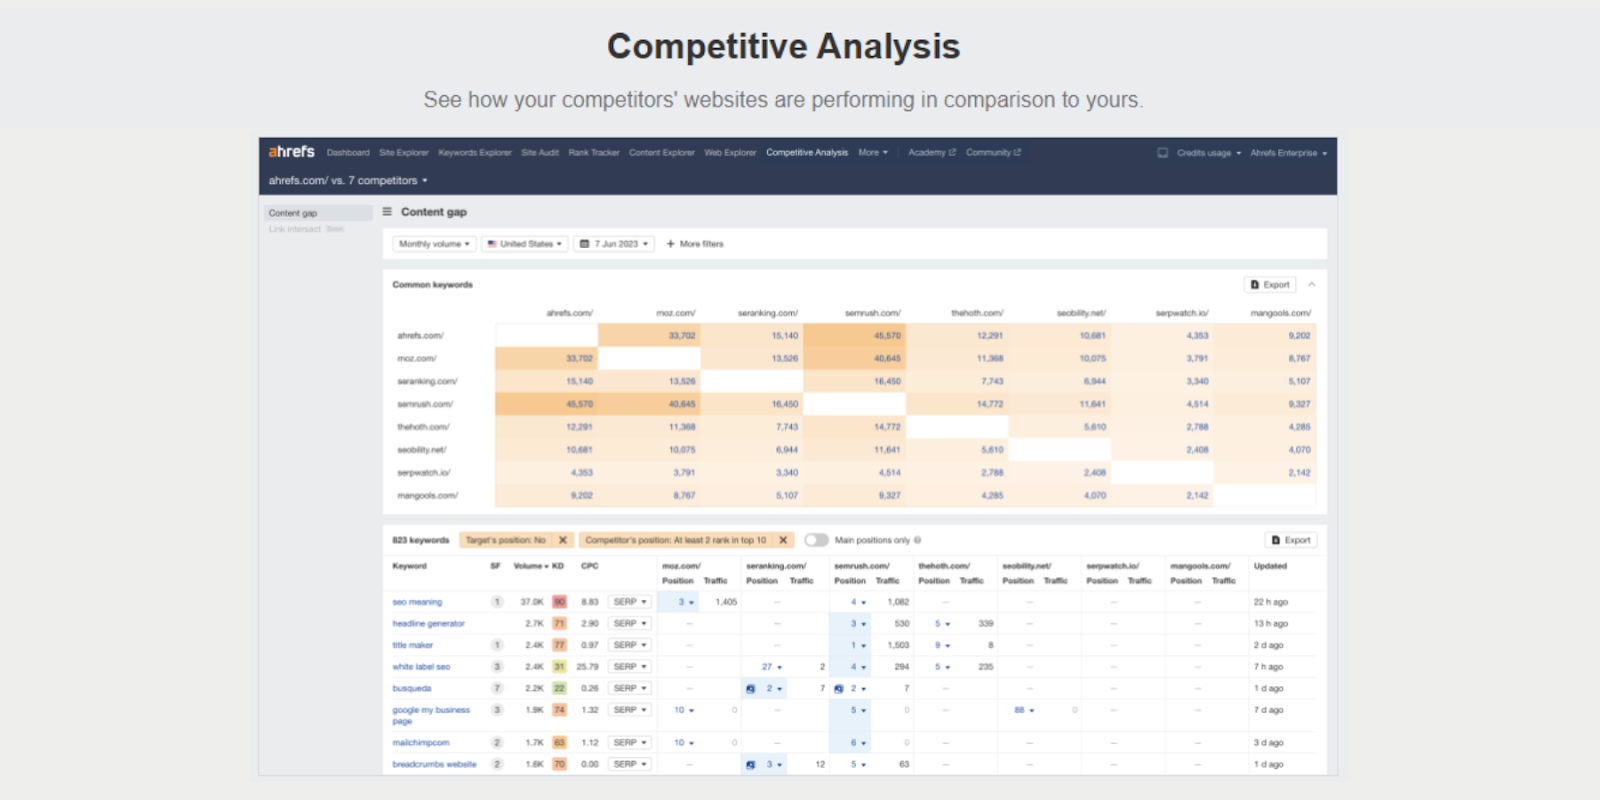The width and height of the screenshot is (1600, 800).
Task: Open Site Audit tab
Action: click(540, 153)
